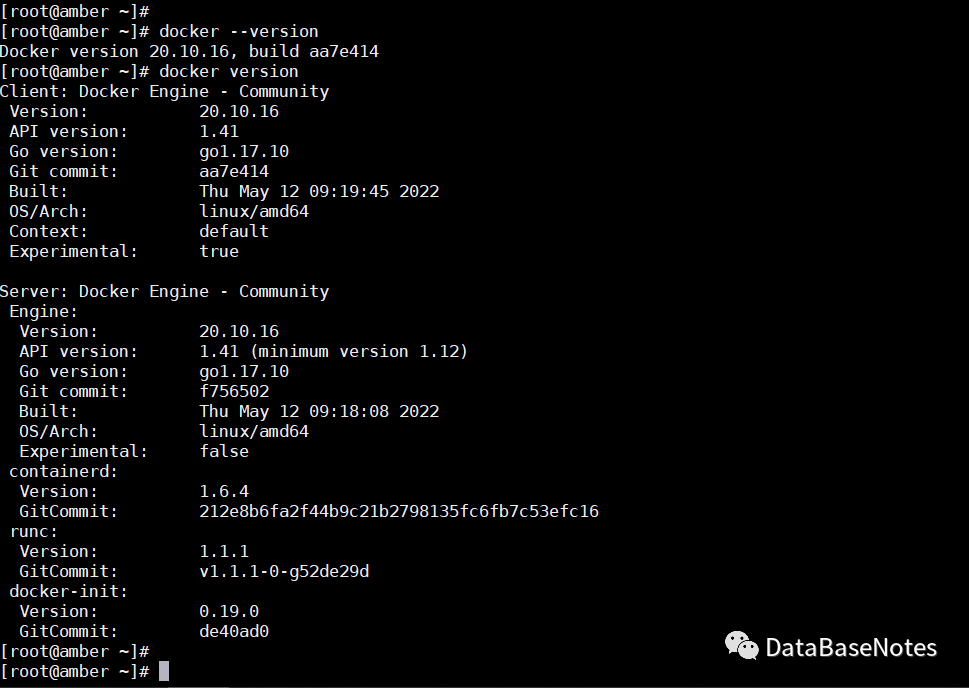The height and width of the screenshot is (688, 969).
Task: Click 'Docker version 20.10.16, build aa7e414' output line
Action: point(189,51)
